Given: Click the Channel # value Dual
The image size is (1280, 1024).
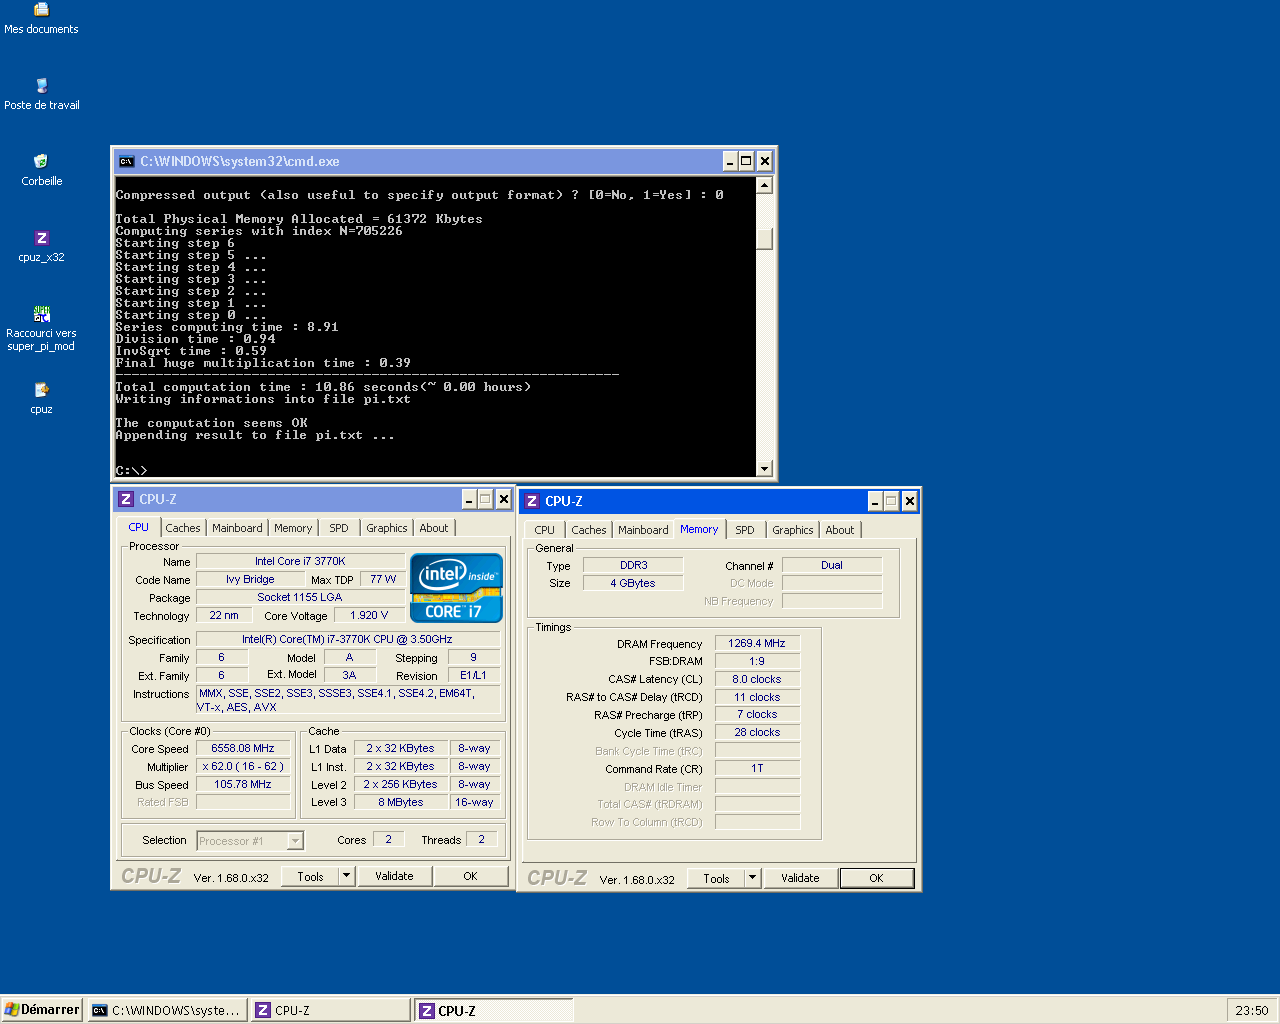Looking at the screenshot, I should [x=832, y=565].
